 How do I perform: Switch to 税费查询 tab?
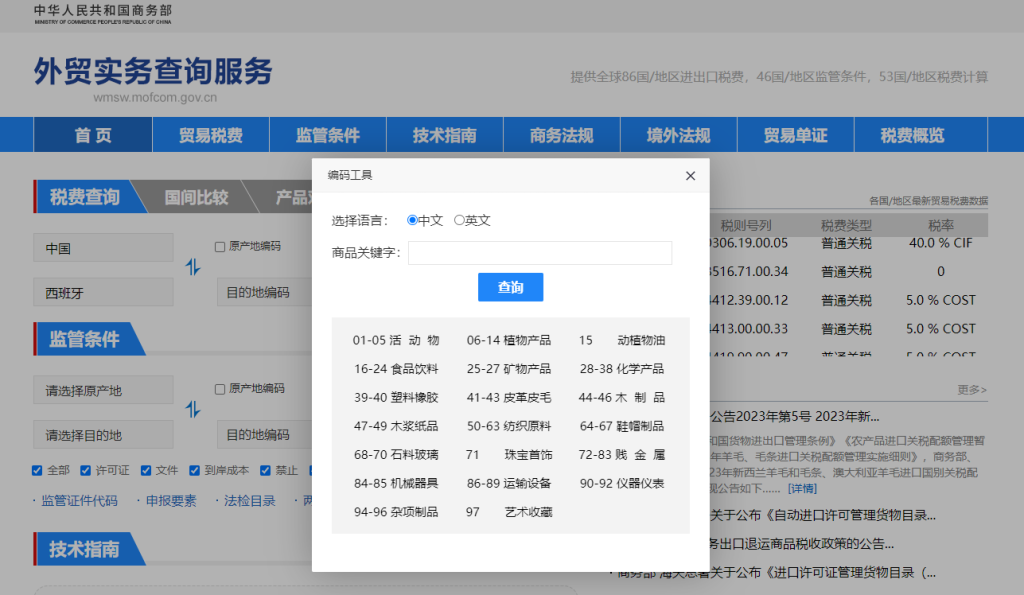pos(85,197)
